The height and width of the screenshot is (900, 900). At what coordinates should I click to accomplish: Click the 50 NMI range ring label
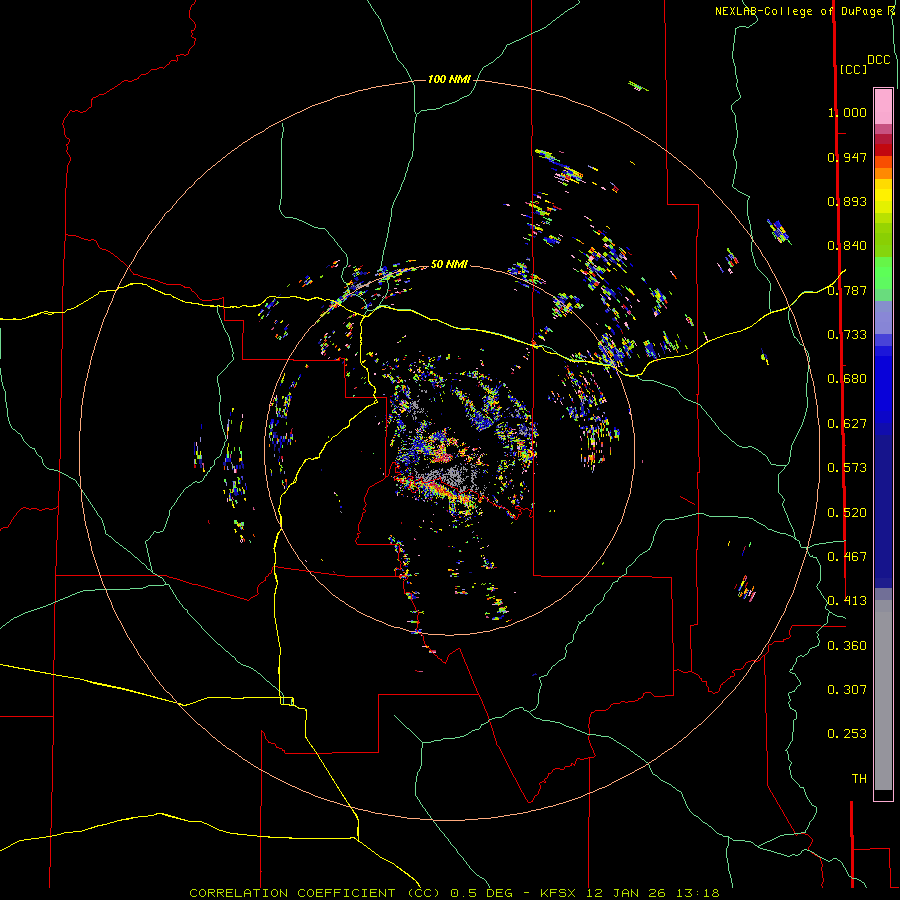click(x=449, y=264)
